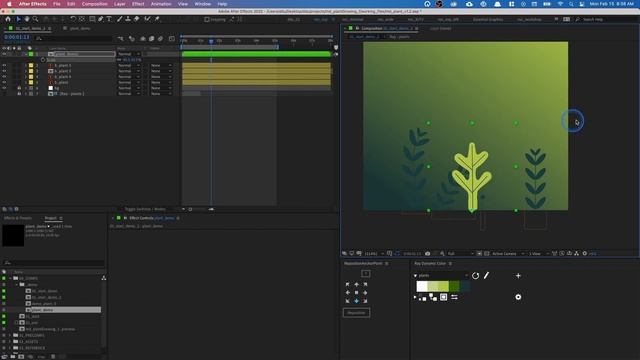
Task: Select the Hand tool
Action: coord(27,19)
